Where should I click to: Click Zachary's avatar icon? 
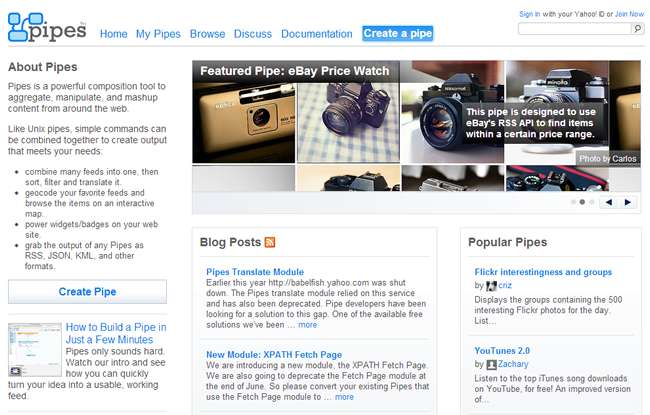click(x=491, y=364)
